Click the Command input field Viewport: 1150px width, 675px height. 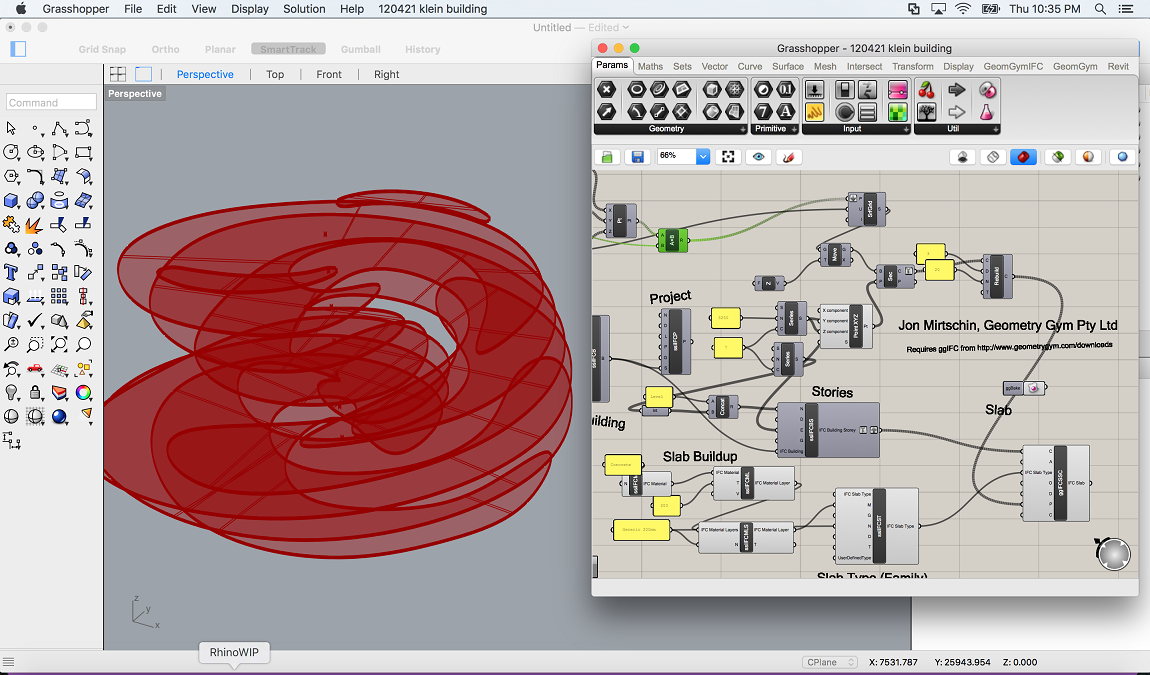point(51,102)
